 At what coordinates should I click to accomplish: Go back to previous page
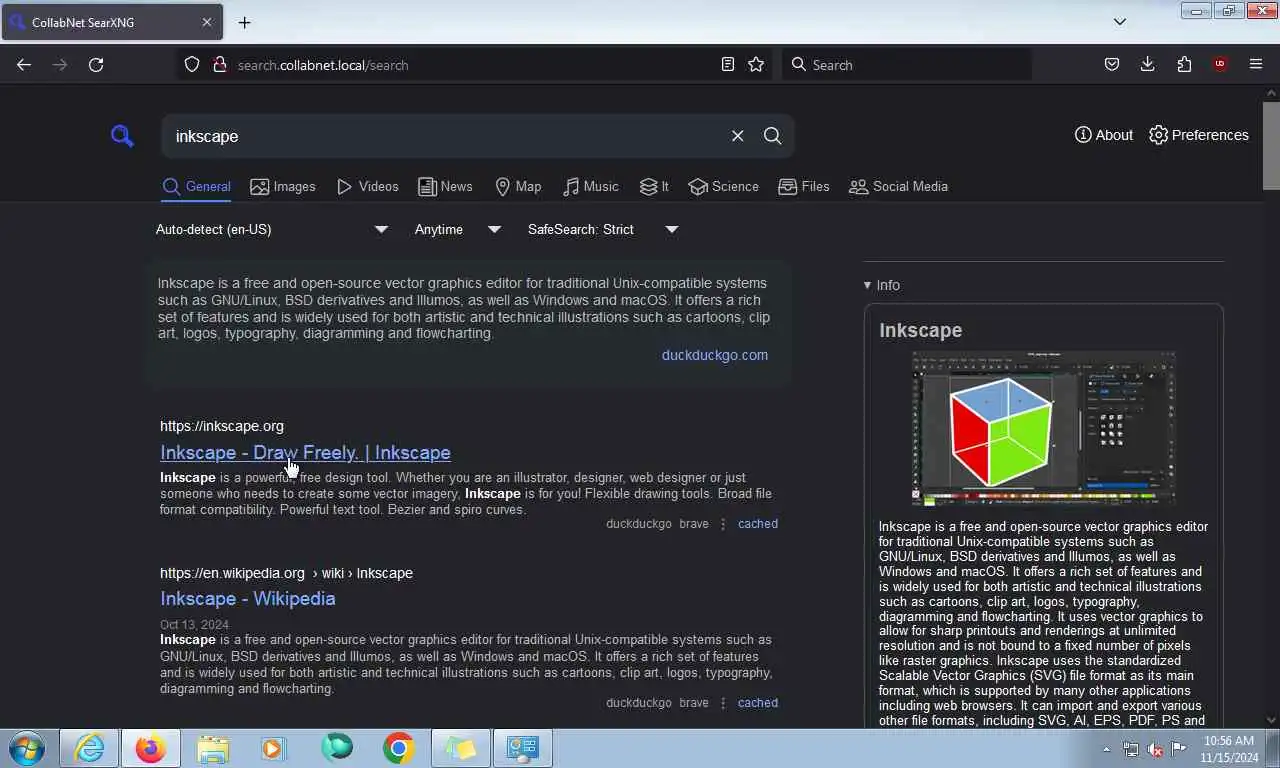tap(24, 64)
